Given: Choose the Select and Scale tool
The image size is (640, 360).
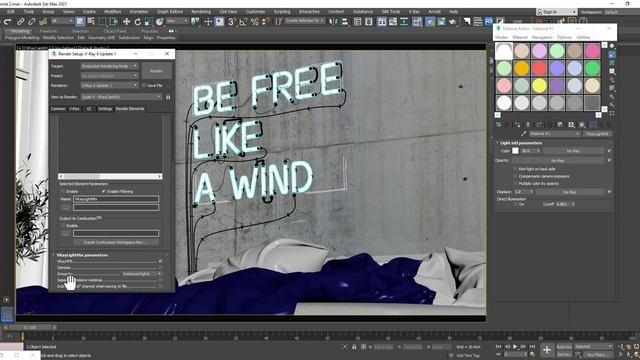Looking at the screenshot, I should [149, 21].
